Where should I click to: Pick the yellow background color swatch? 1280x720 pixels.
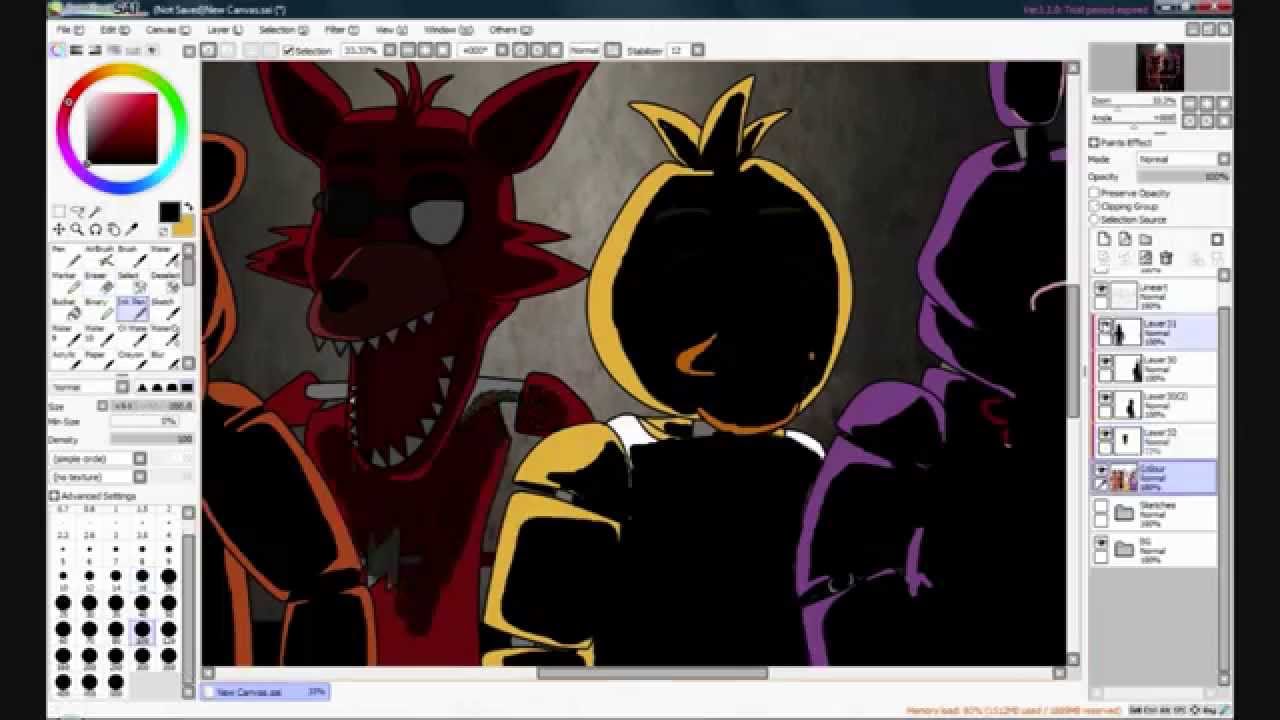click(184, 227)
